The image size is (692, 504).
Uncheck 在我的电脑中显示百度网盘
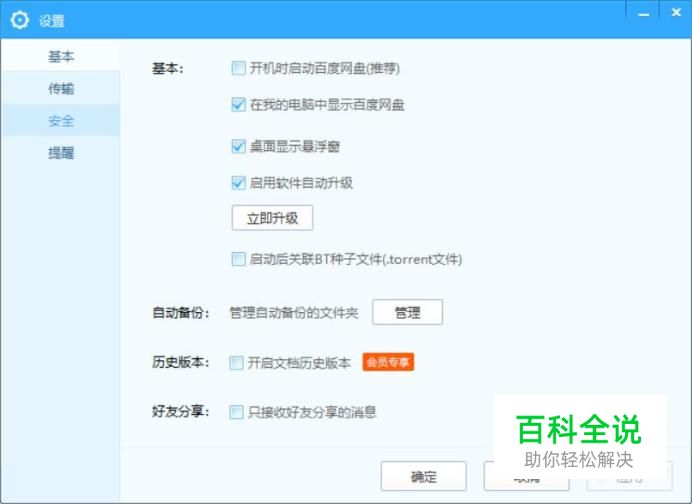[238, 105]
